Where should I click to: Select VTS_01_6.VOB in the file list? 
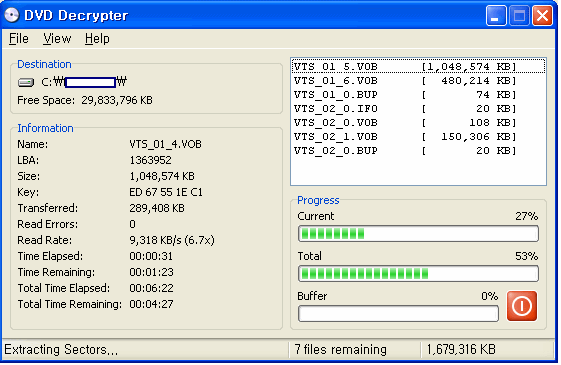point(419,81)
